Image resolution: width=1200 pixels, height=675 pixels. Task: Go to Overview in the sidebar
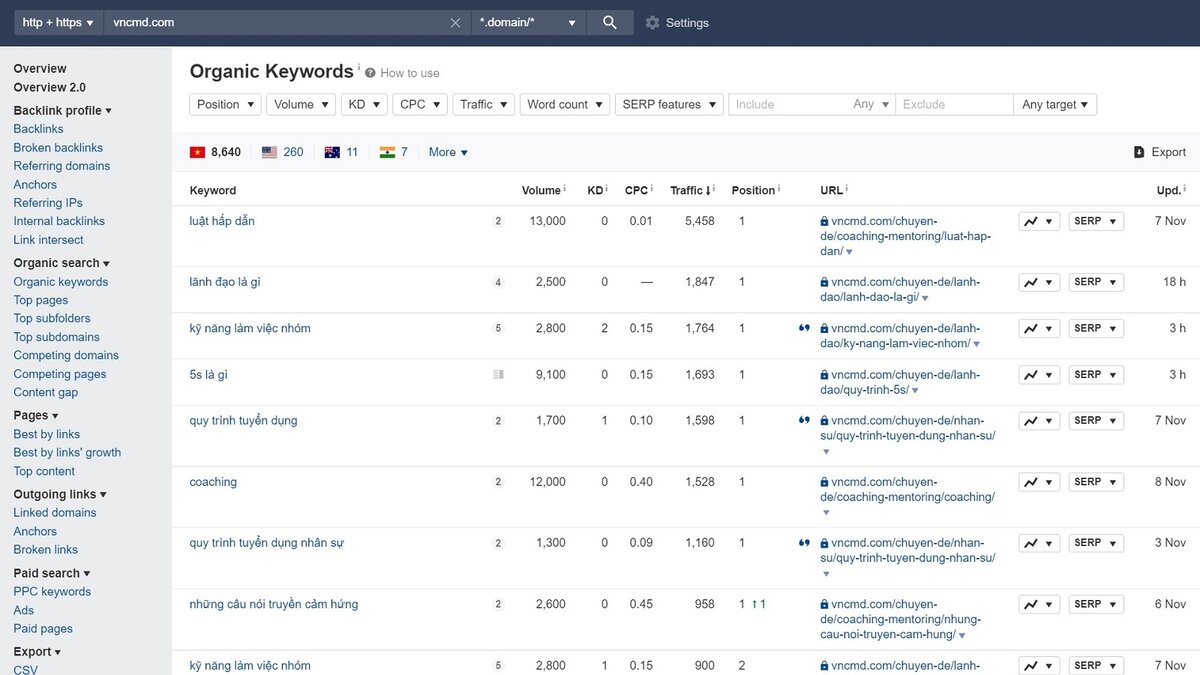[x=40, y=69]
